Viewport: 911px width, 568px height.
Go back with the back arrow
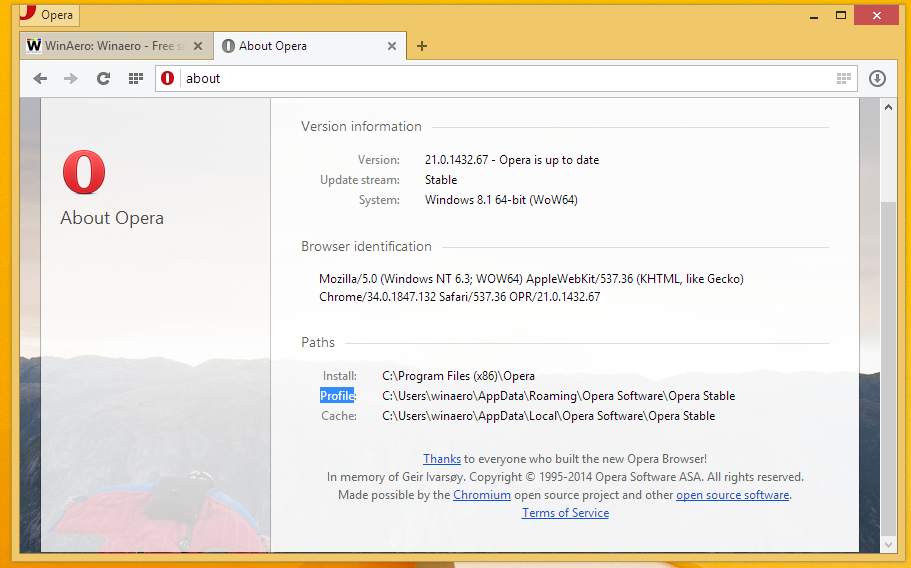pos(40,78)
